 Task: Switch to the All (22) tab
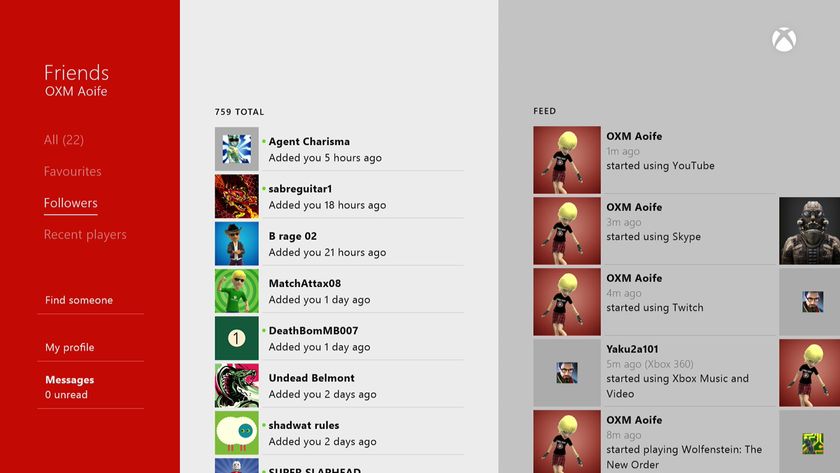[x=64, y=140]
